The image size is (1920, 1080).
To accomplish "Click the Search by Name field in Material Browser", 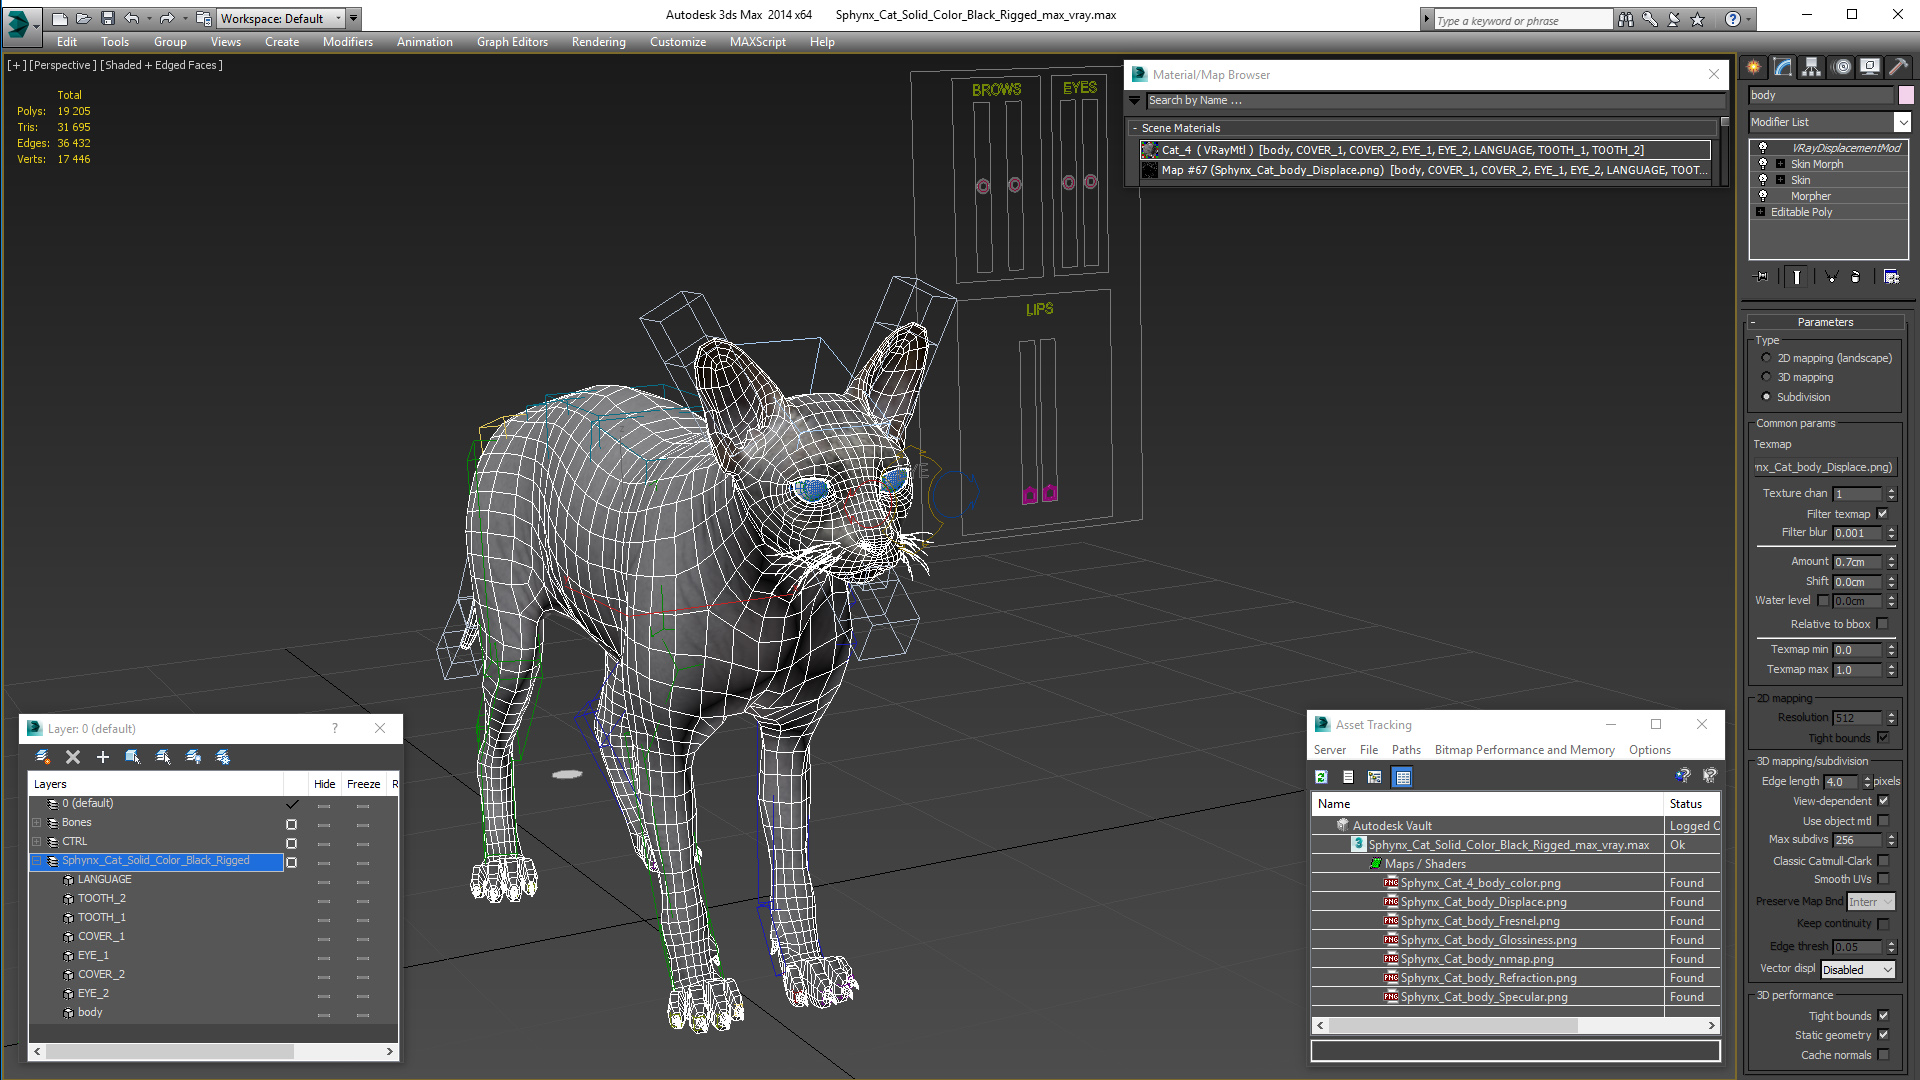I will click(x=1435, y=100).
